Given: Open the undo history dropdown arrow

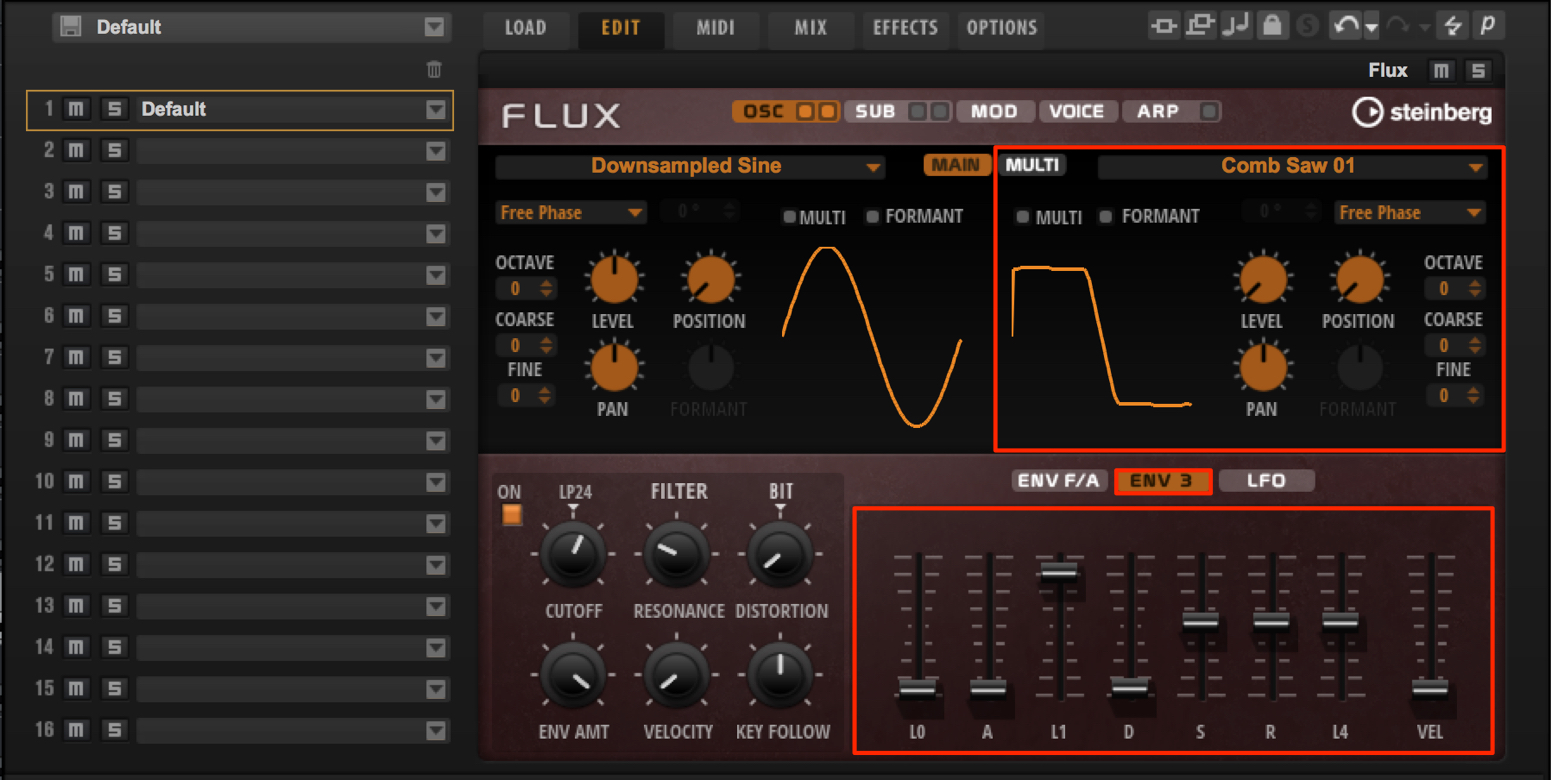Looking at the screenshot, I should coord(1372,27).
